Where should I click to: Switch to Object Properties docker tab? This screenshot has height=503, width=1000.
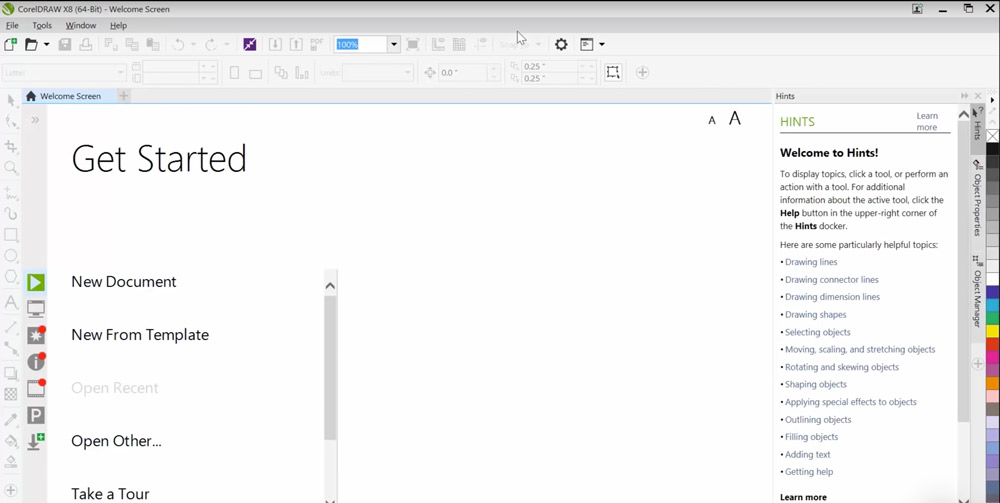(x=977, y=198)
